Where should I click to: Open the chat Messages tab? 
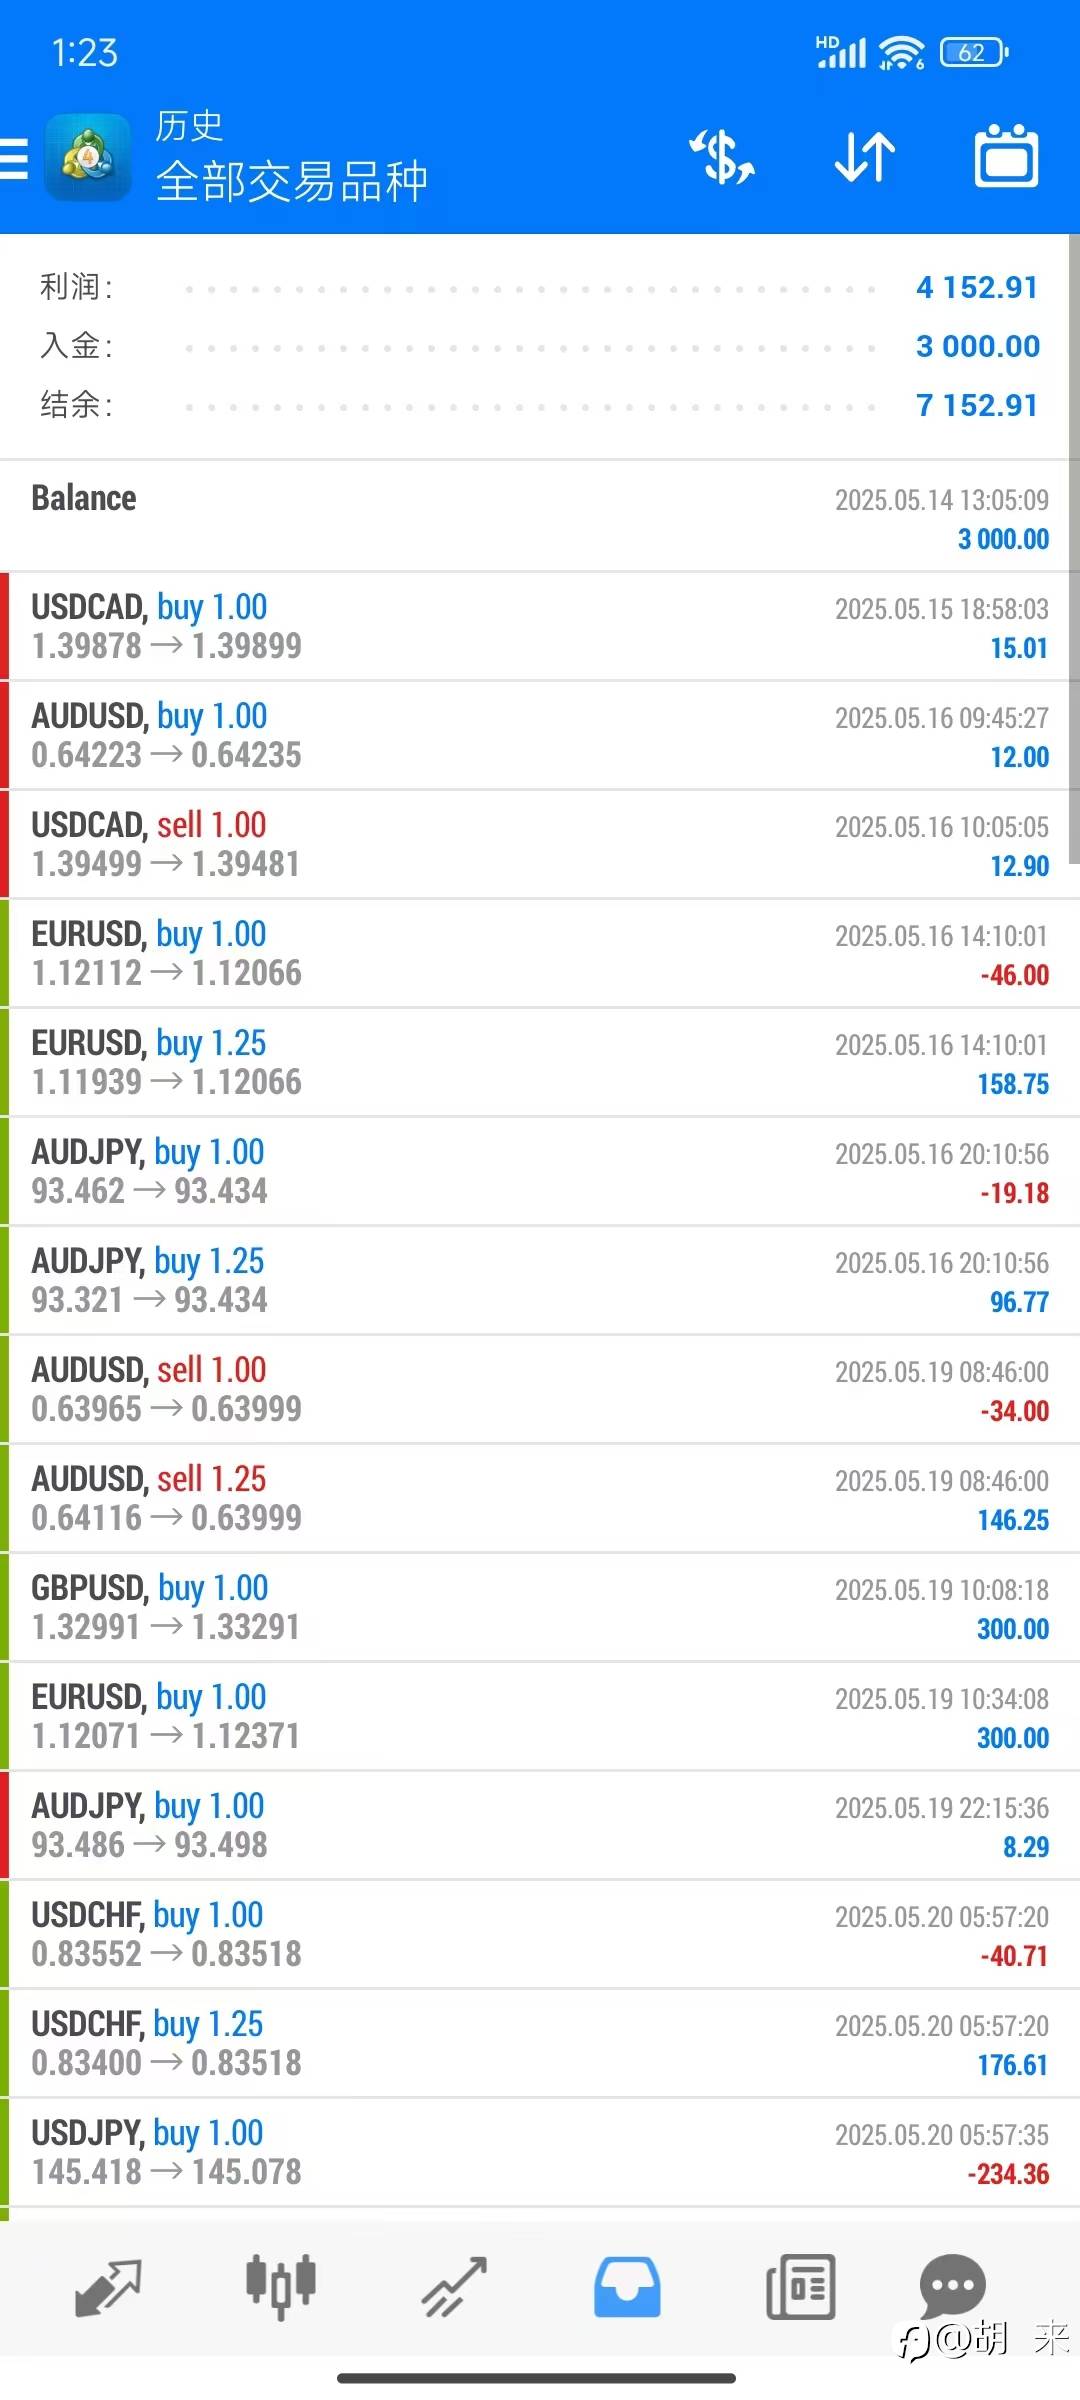pyautogui.click(x=952, y=2286)
